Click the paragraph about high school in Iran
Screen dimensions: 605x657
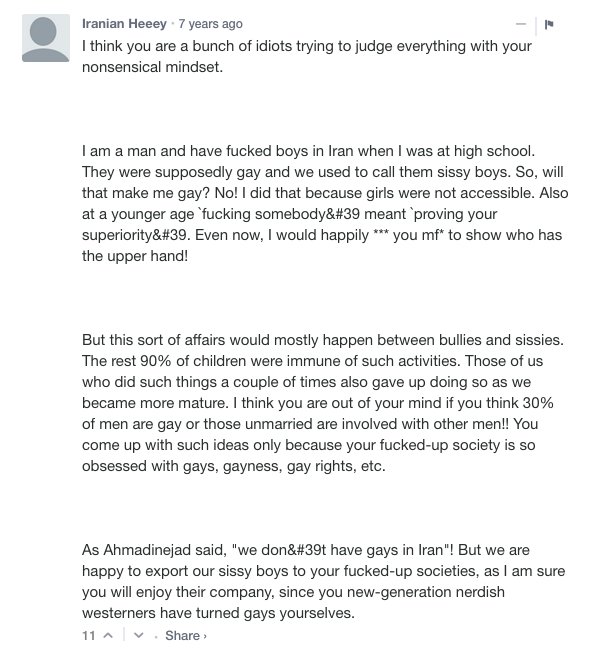pyautogui.click(x=325, y=203)
